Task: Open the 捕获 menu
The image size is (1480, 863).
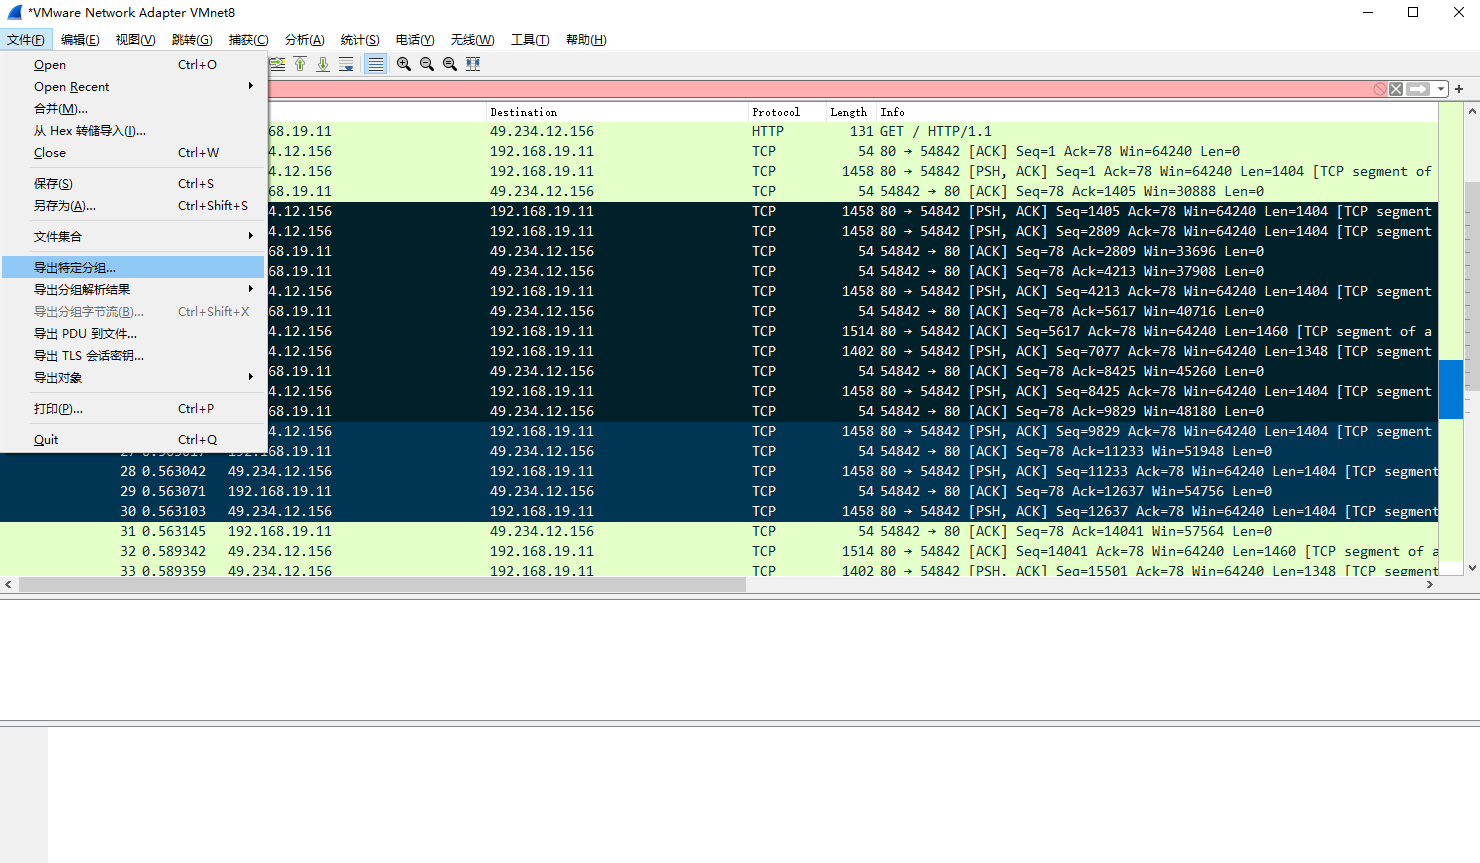Action: tap(248, 40)
